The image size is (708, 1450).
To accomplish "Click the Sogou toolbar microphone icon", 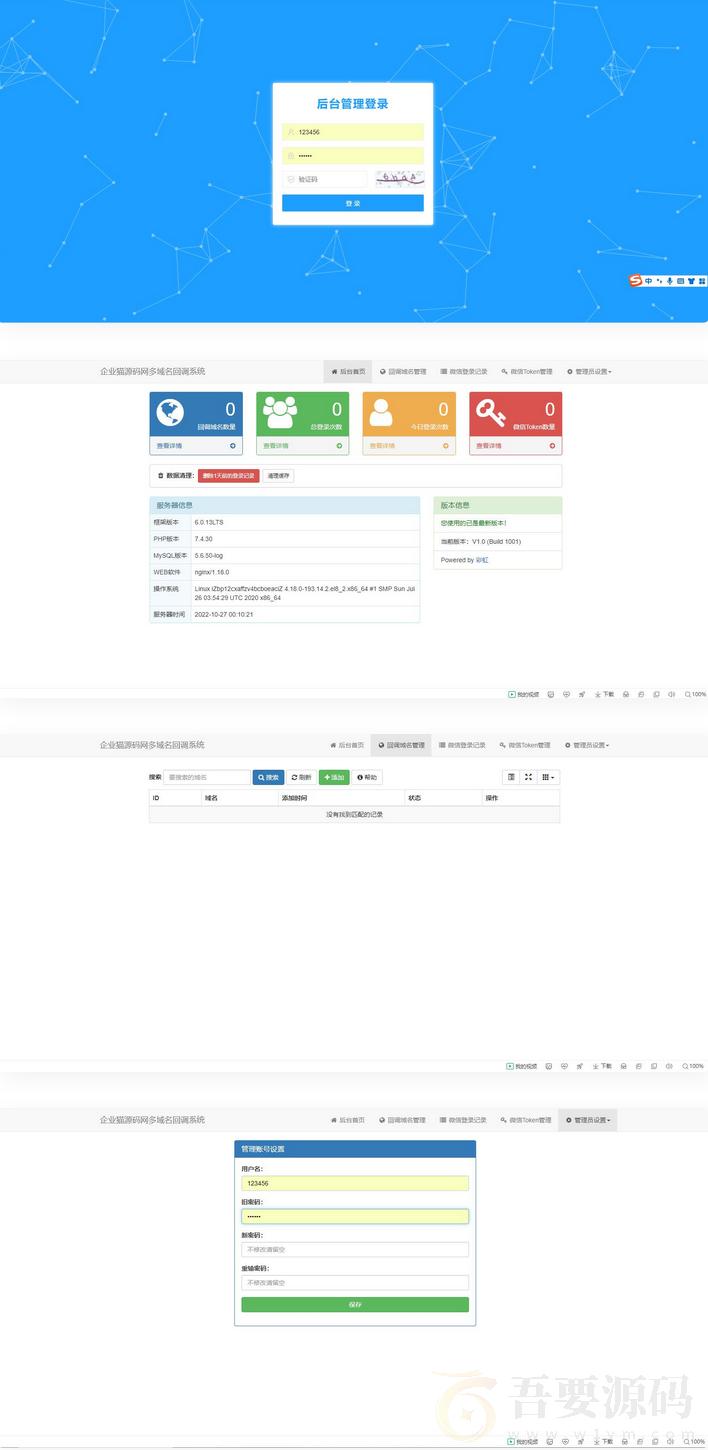I will tap(670, 281).
